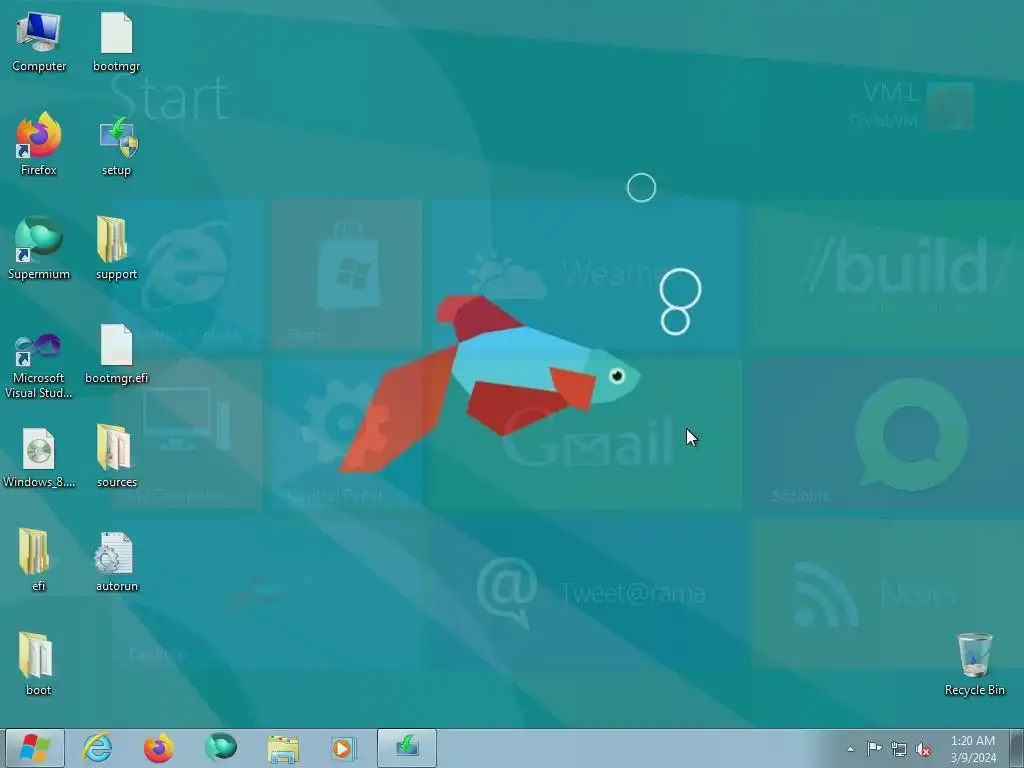The image size is (1024, 768).
Task: Launch Internet Explorer from the taskbar
Action: point(97,748)
